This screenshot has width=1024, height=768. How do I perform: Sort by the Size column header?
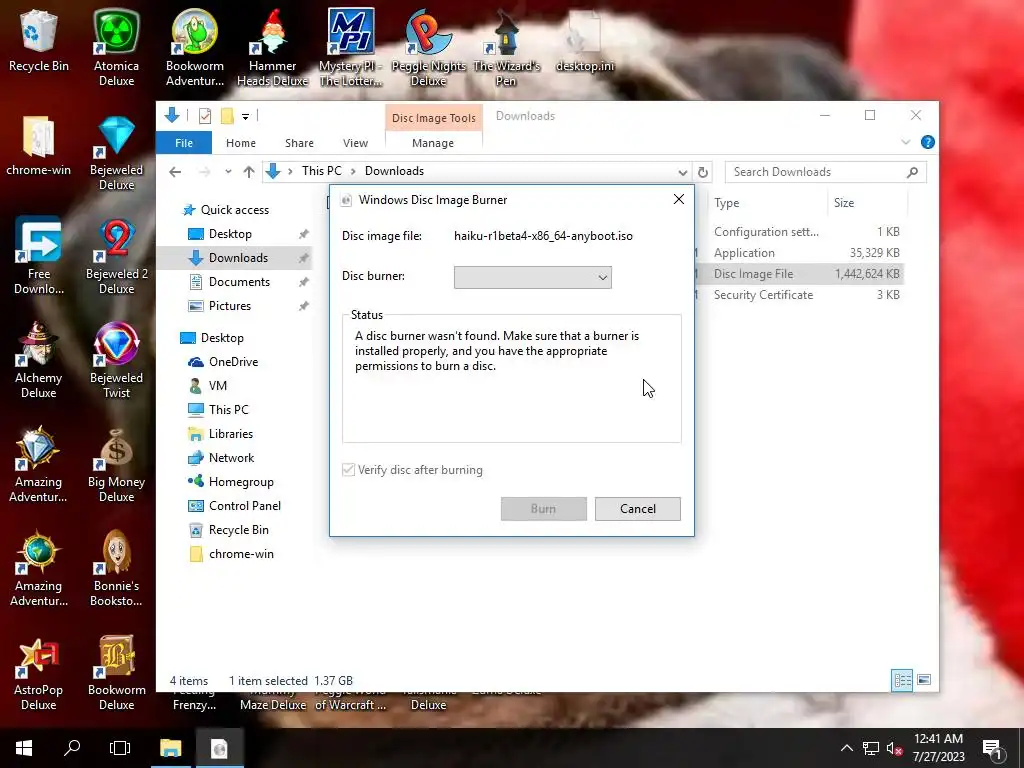point(867,202)
